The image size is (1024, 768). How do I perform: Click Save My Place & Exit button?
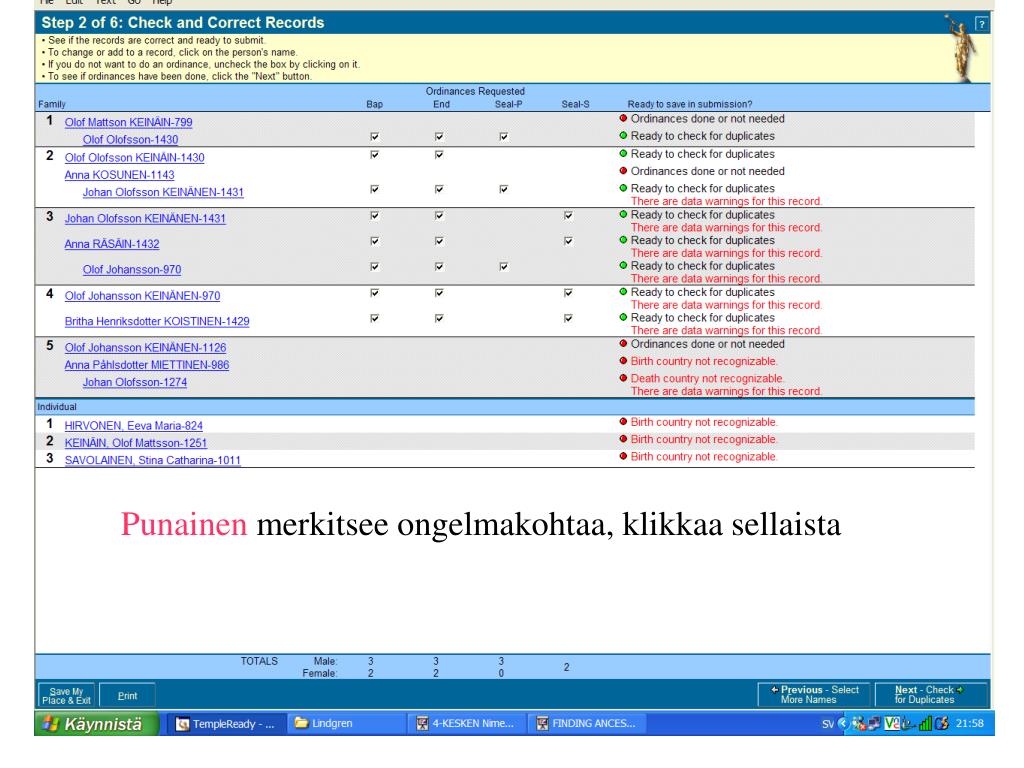[67, 696]
